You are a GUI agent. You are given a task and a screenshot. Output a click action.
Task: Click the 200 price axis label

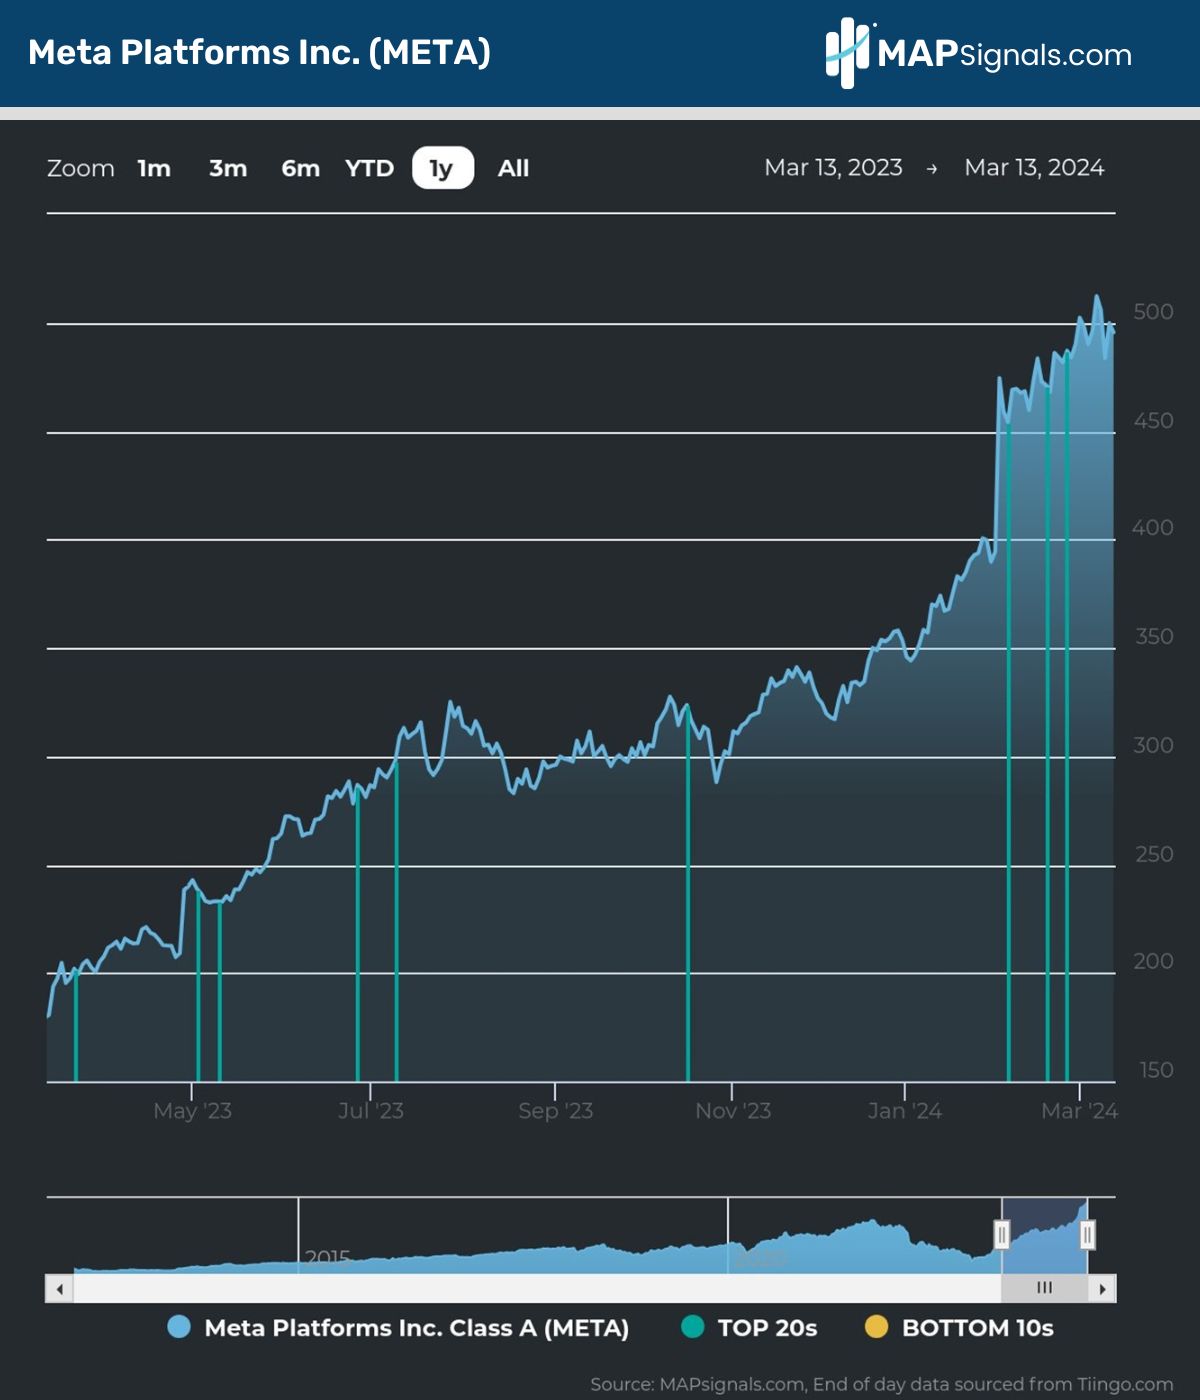tap(1153, 961)
